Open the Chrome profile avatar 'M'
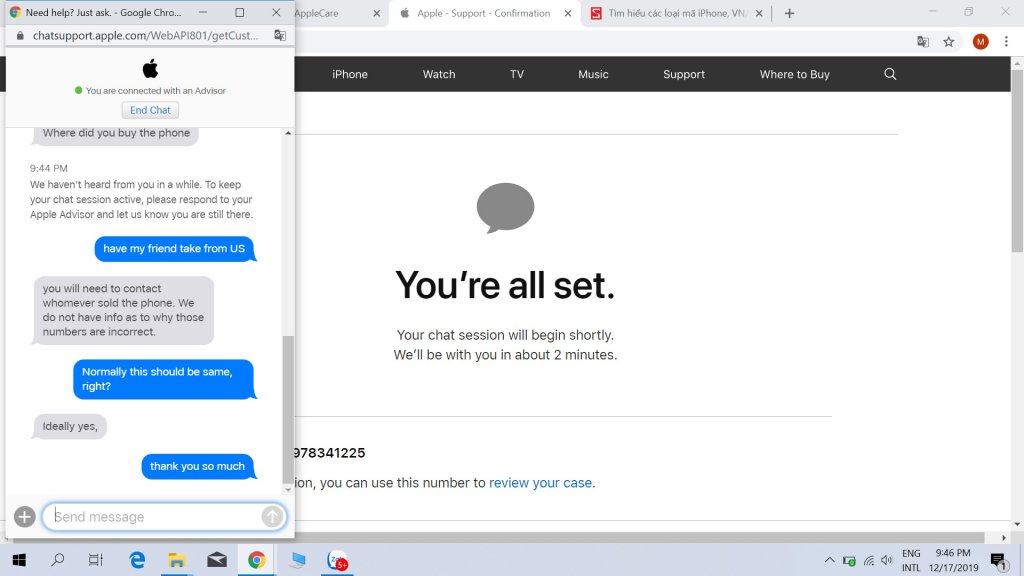This screenshot has height=576, width=1024. click(x=980, y=42)
